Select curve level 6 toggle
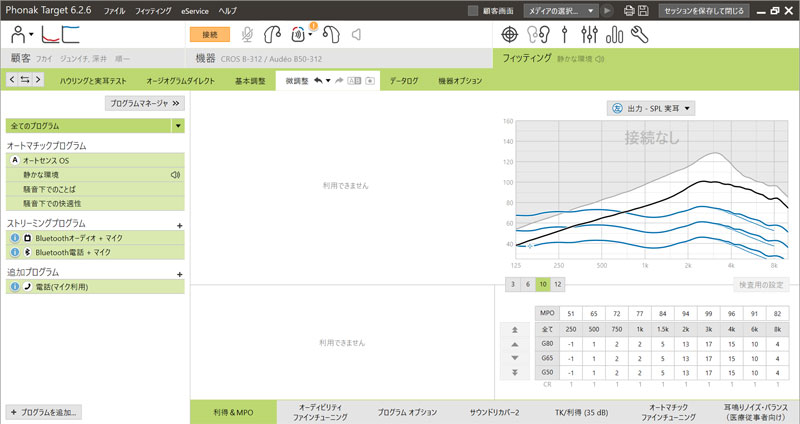This screenshot has width=800, height=424. tap(528, 284)
